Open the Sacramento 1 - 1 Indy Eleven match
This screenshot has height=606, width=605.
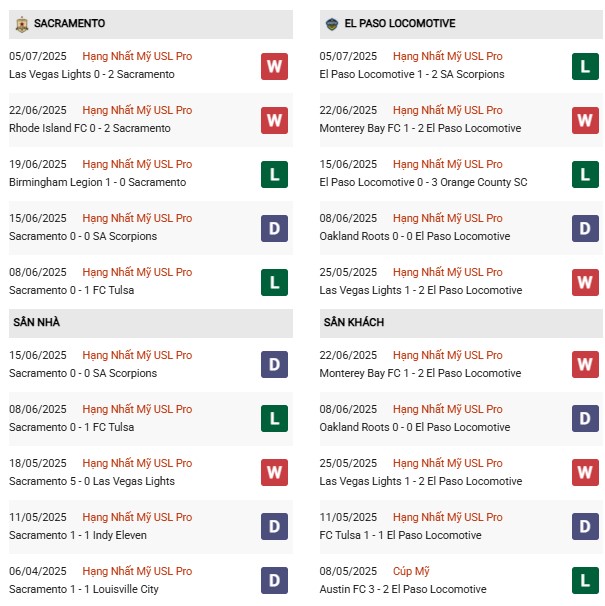pos(78,535)
